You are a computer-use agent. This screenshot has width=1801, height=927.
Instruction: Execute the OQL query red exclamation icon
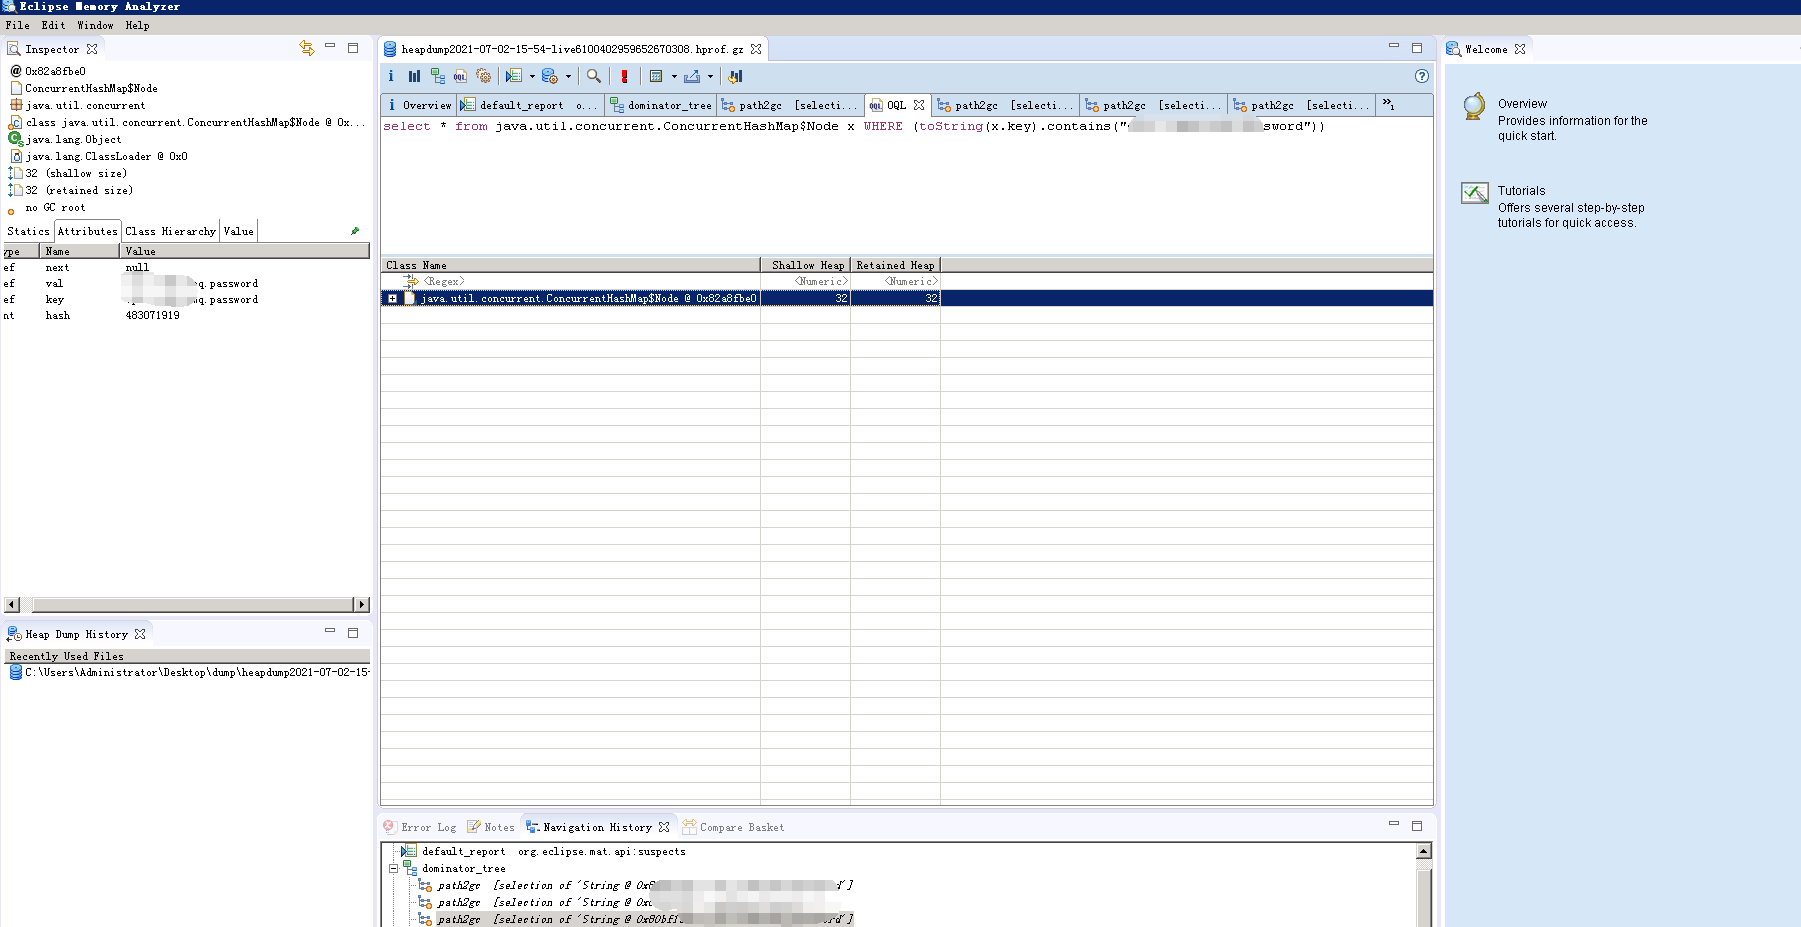pos(624,76)
